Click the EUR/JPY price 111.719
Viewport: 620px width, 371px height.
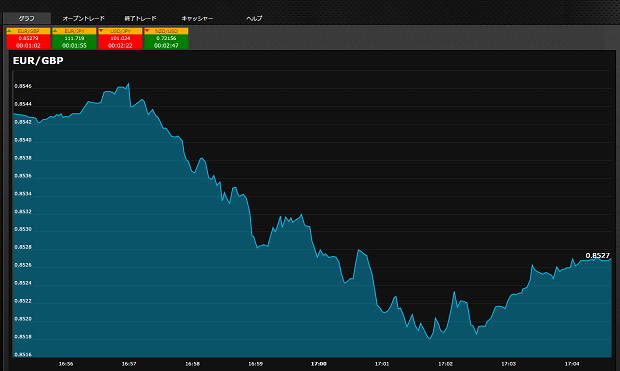click(x=74, y=38)
